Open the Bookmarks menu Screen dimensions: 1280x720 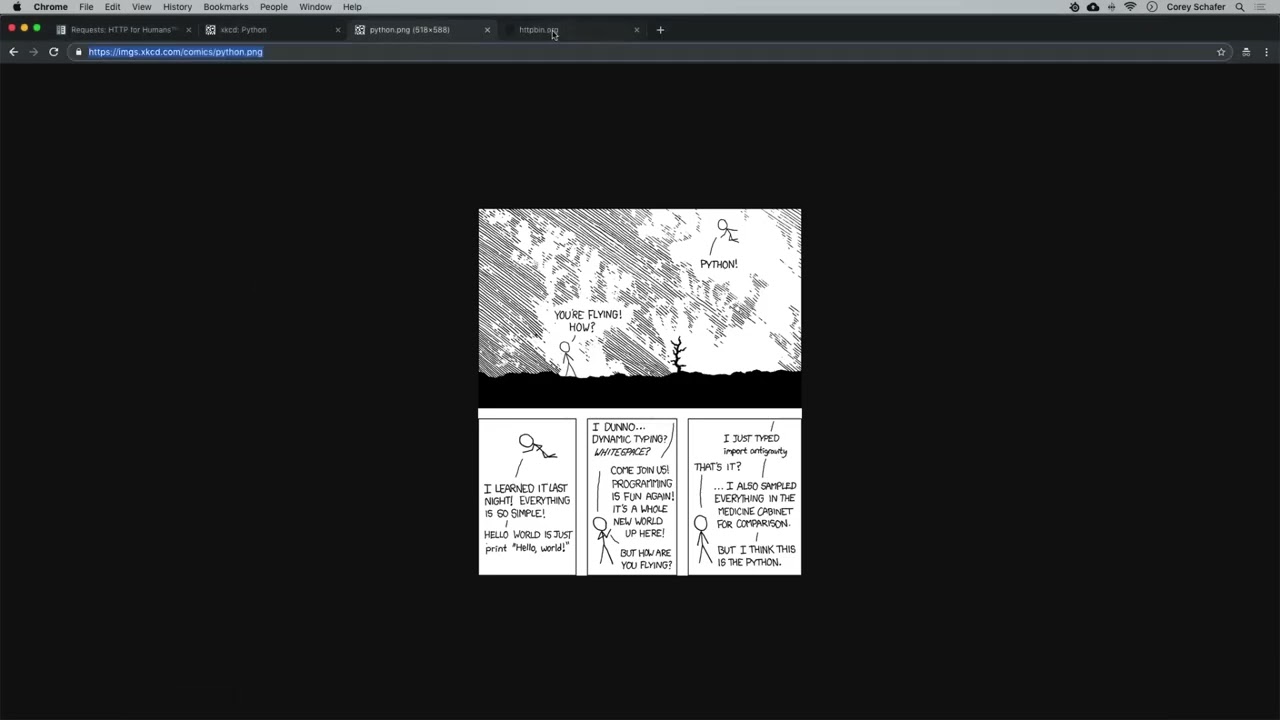[x=226, y=7]
